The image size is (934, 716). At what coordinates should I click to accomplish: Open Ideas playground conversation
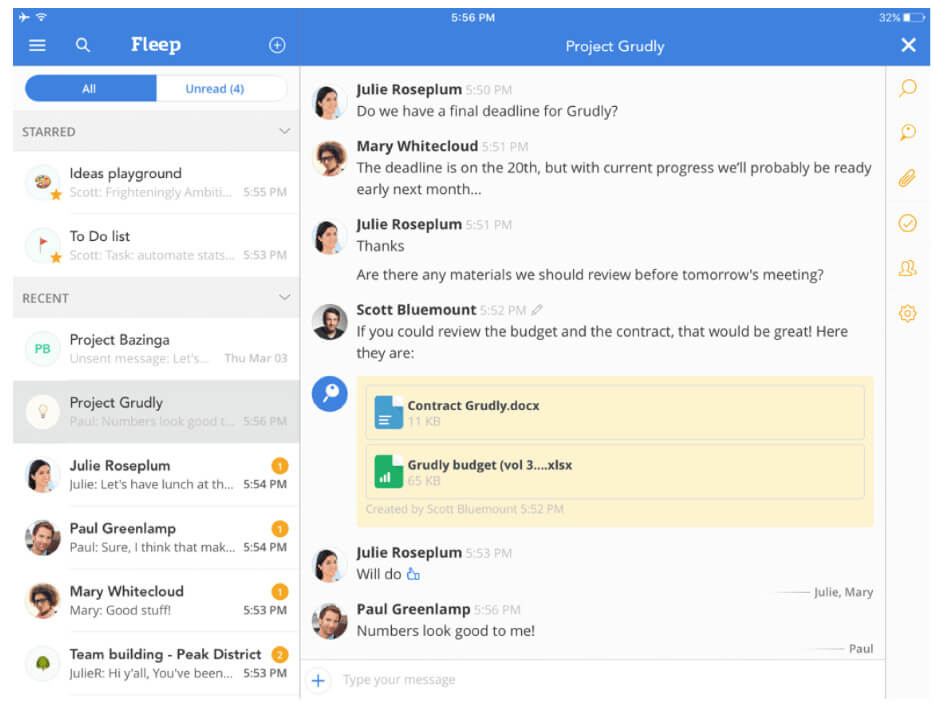click(x=156, y=182)
